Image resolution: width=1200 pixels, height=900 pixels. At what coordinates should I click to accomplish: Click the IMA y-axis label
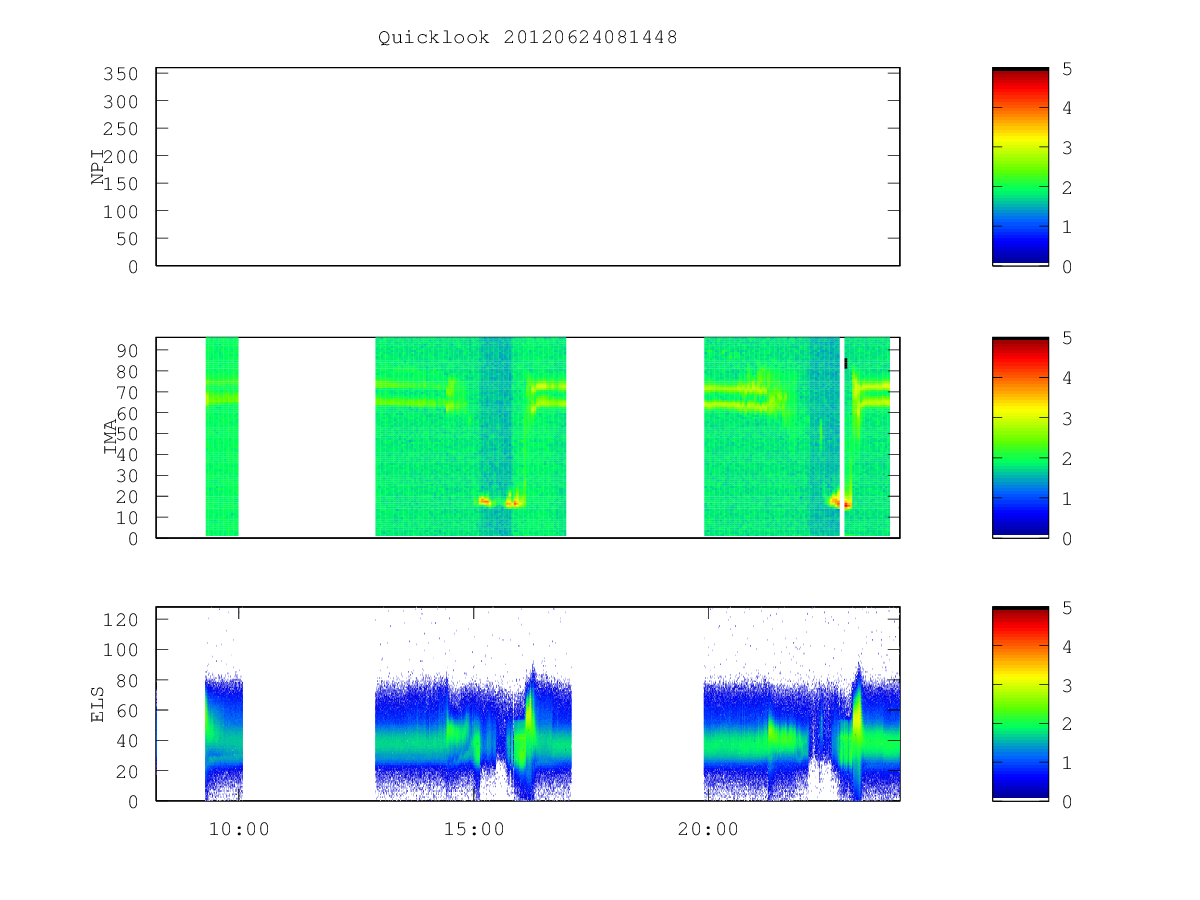pos(110,437)
